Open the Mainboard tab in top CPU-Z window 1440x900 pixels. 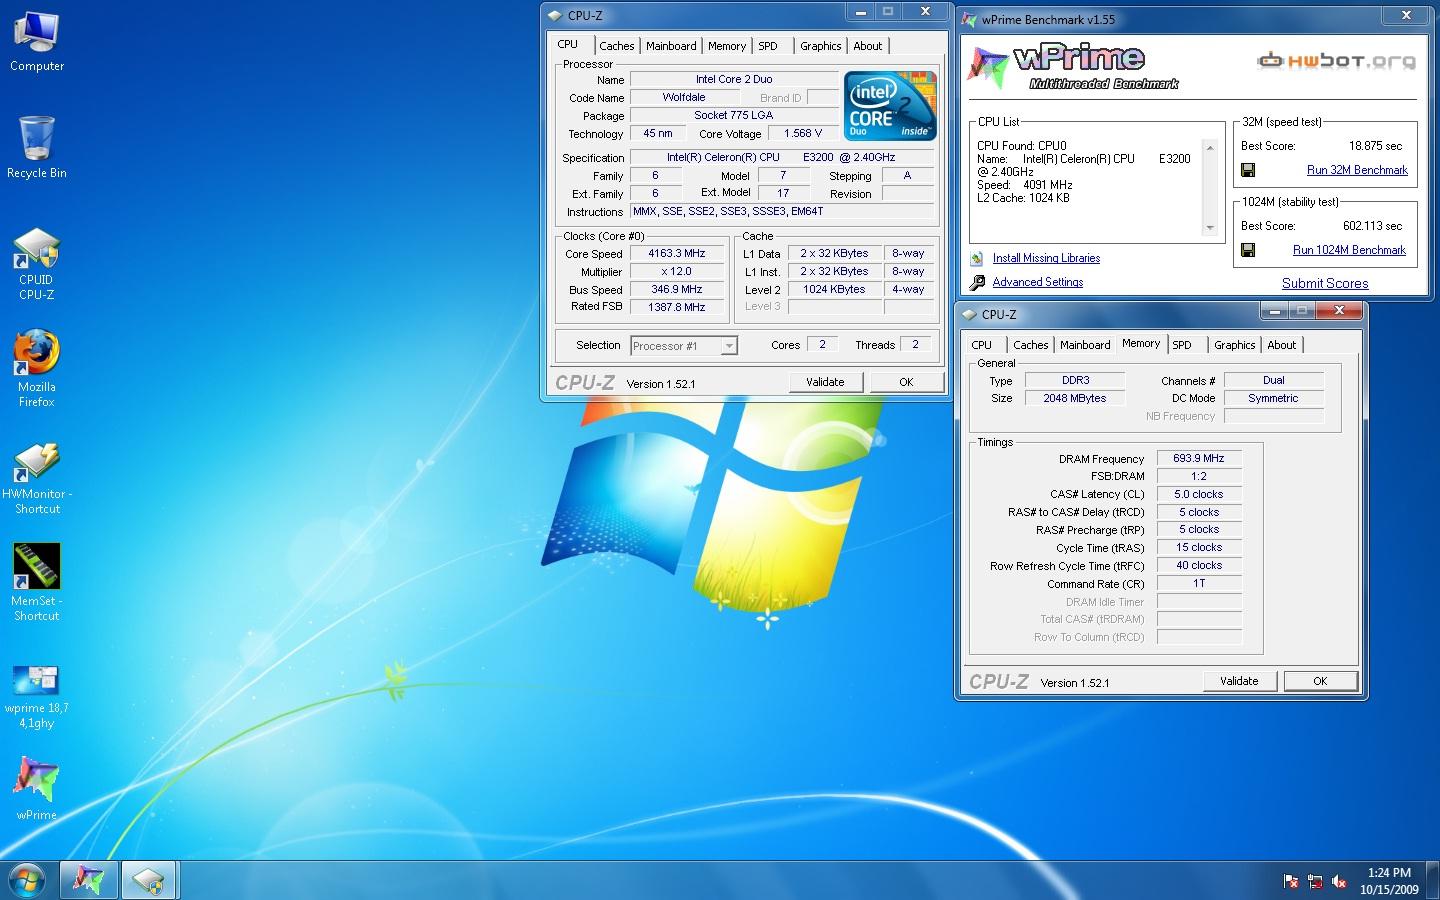[671, 46]
